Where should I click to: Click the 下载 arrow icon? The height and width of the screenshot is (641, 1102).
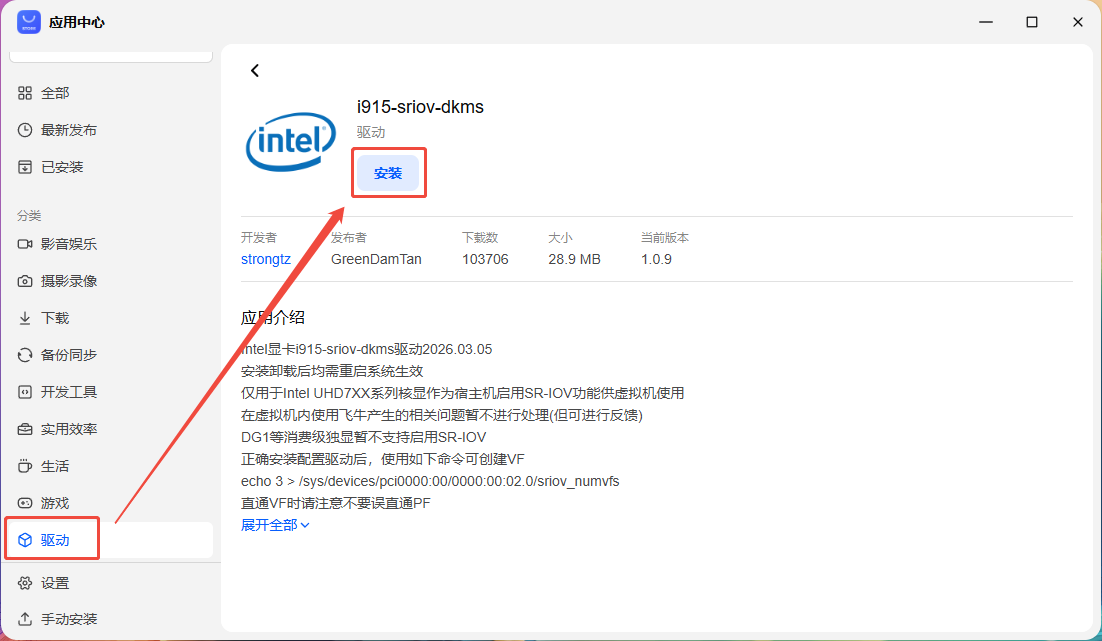pyautogui.click(x=25, y=318)
